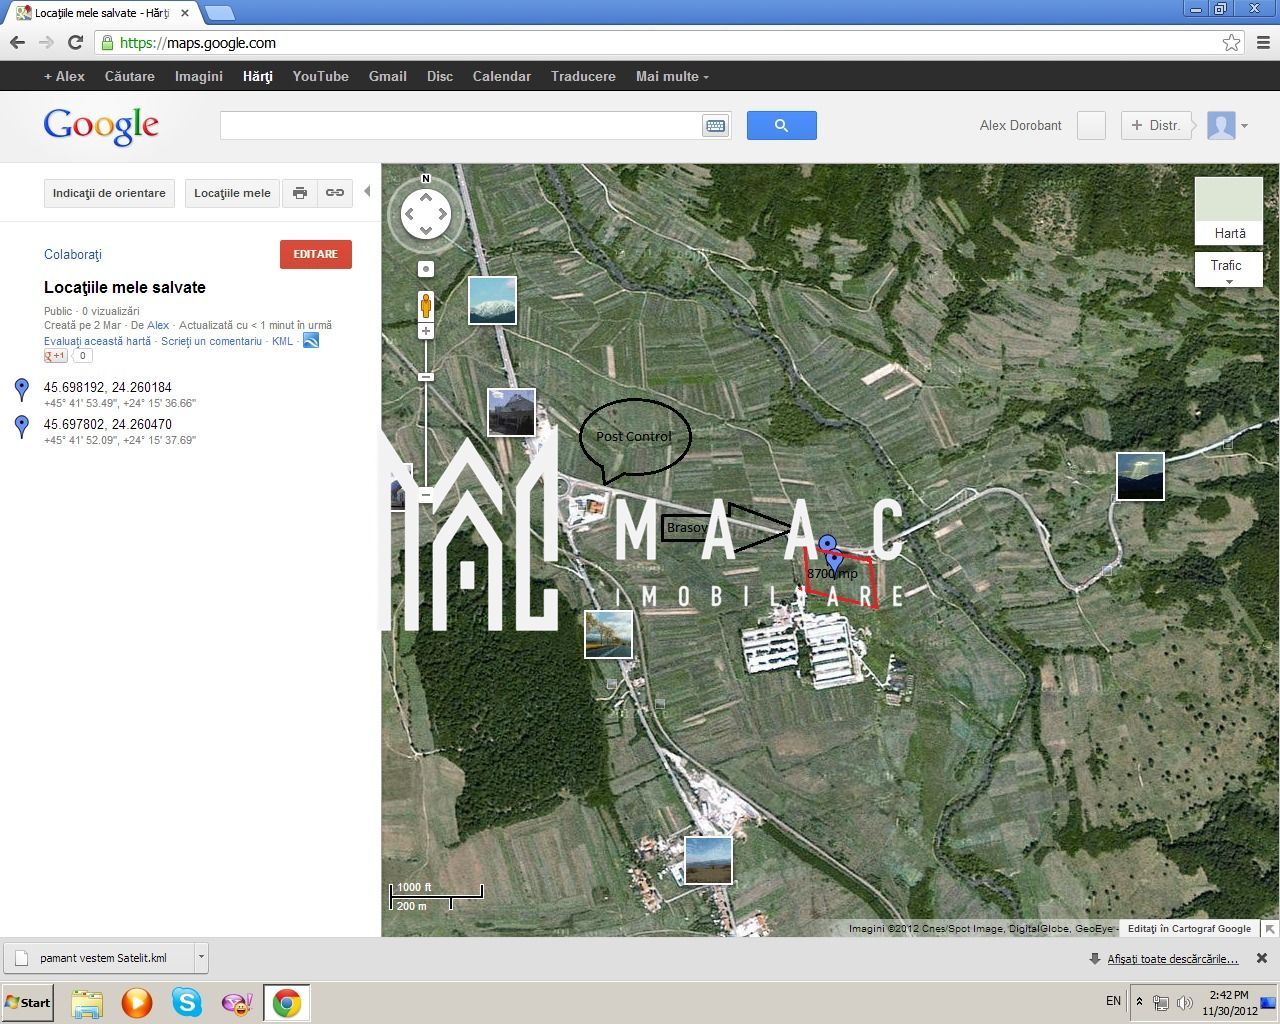The height and width of the screenshot is (1024, 1280).
Task: Click the blue search magnifier button
Action: [782, 125]
